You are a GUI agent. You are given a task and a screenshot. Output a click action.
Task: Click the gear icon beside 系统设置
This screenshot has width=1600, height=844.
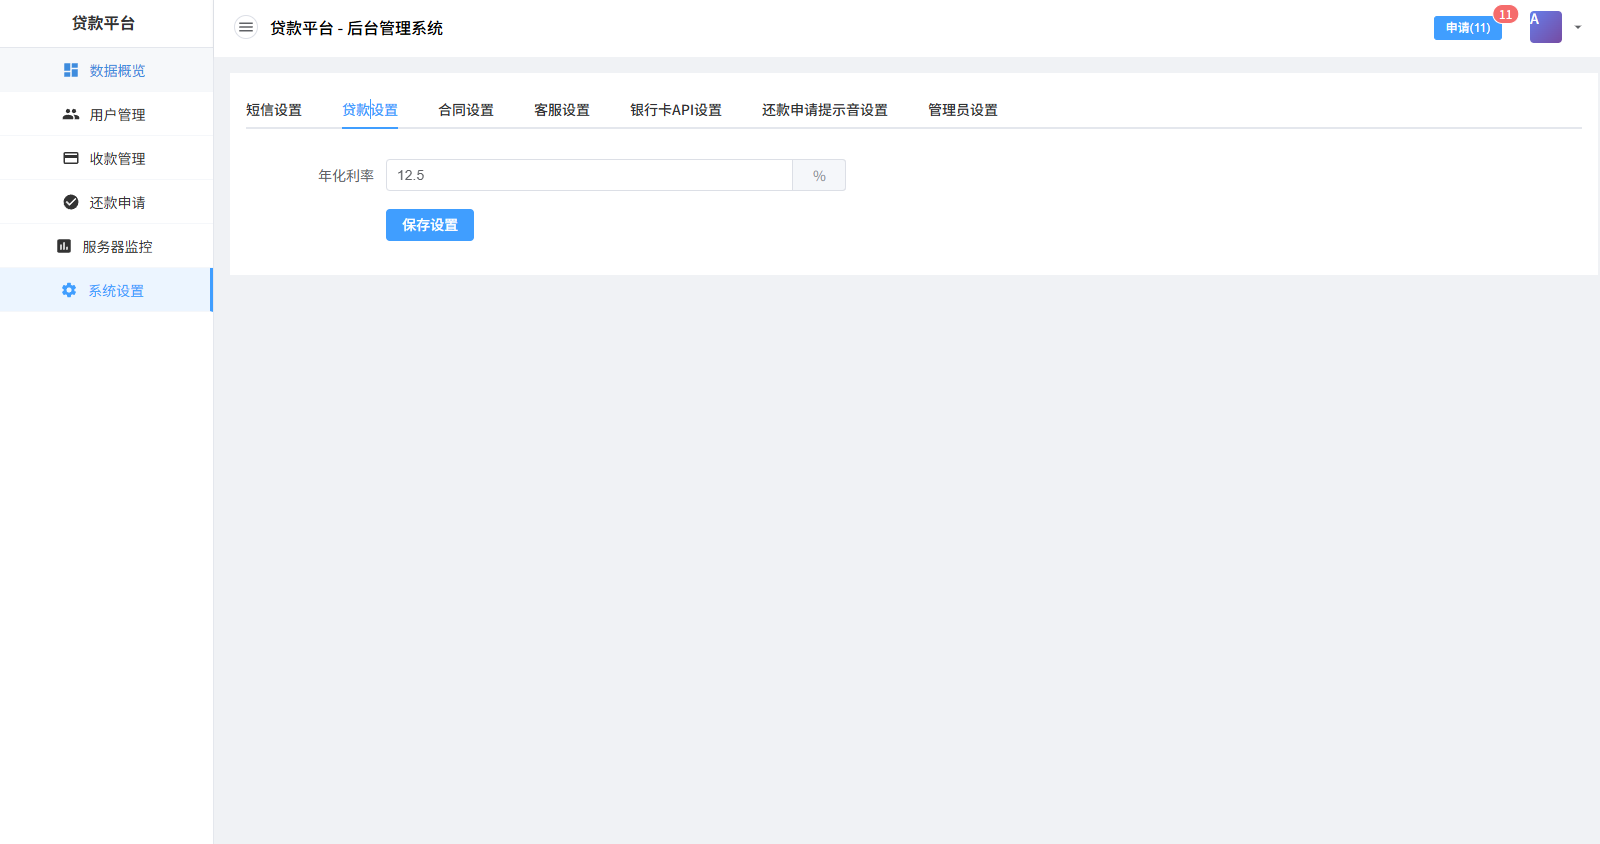pos(69,290)
